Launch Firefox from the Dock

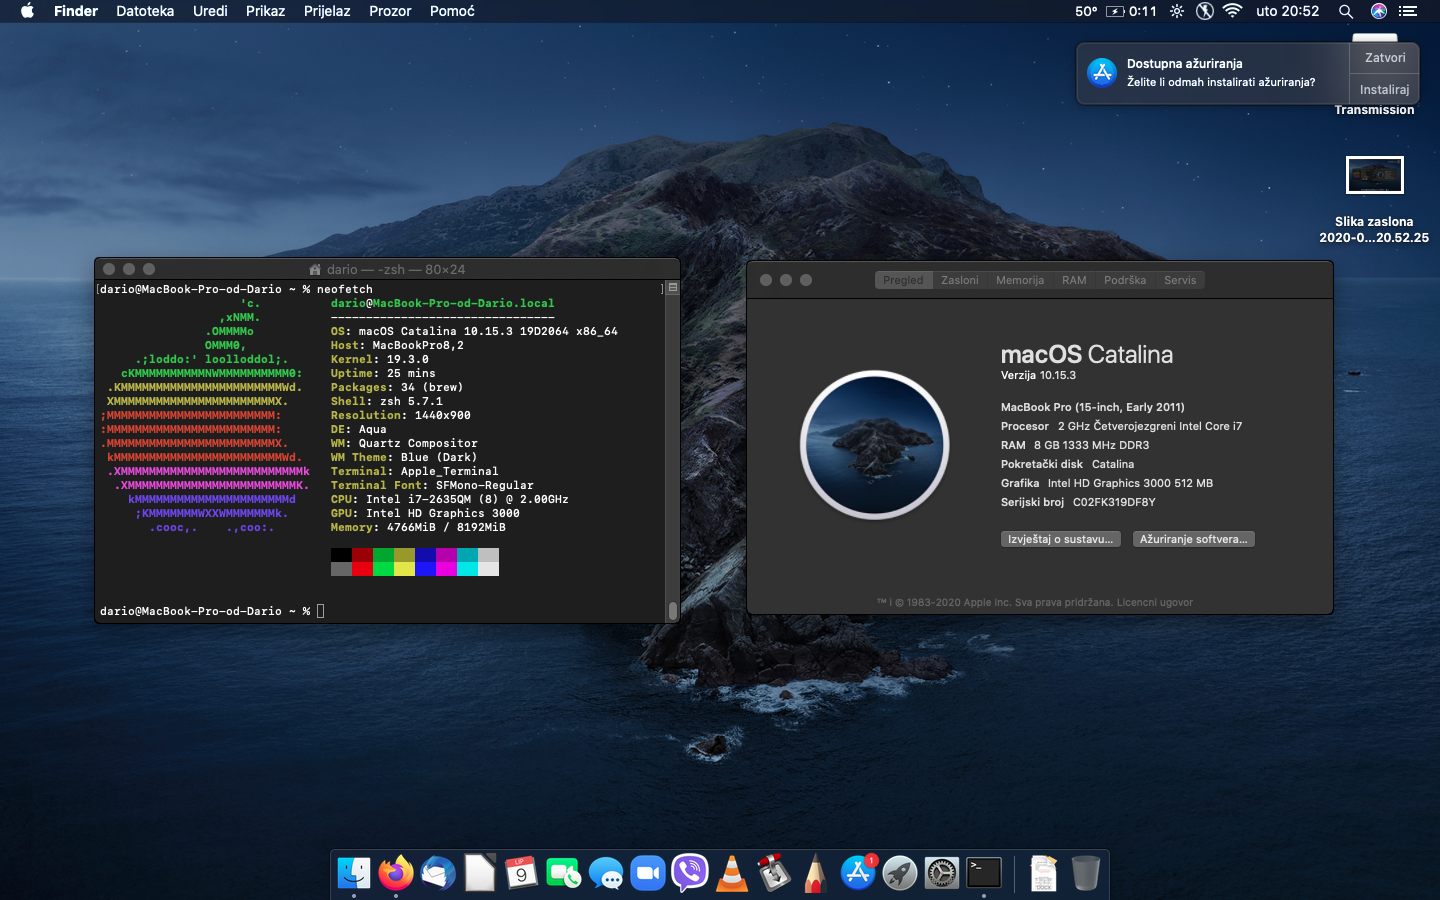pos(396,873)
